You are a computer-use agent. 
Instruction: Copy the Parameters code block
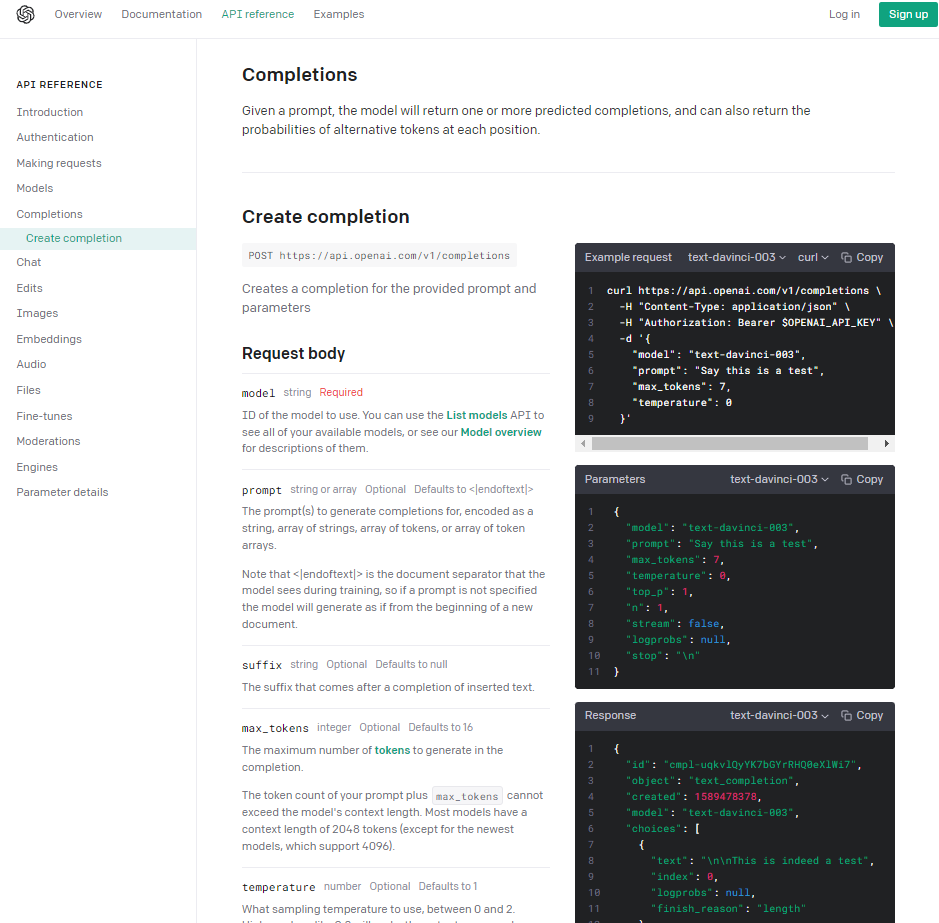point(862,479)
